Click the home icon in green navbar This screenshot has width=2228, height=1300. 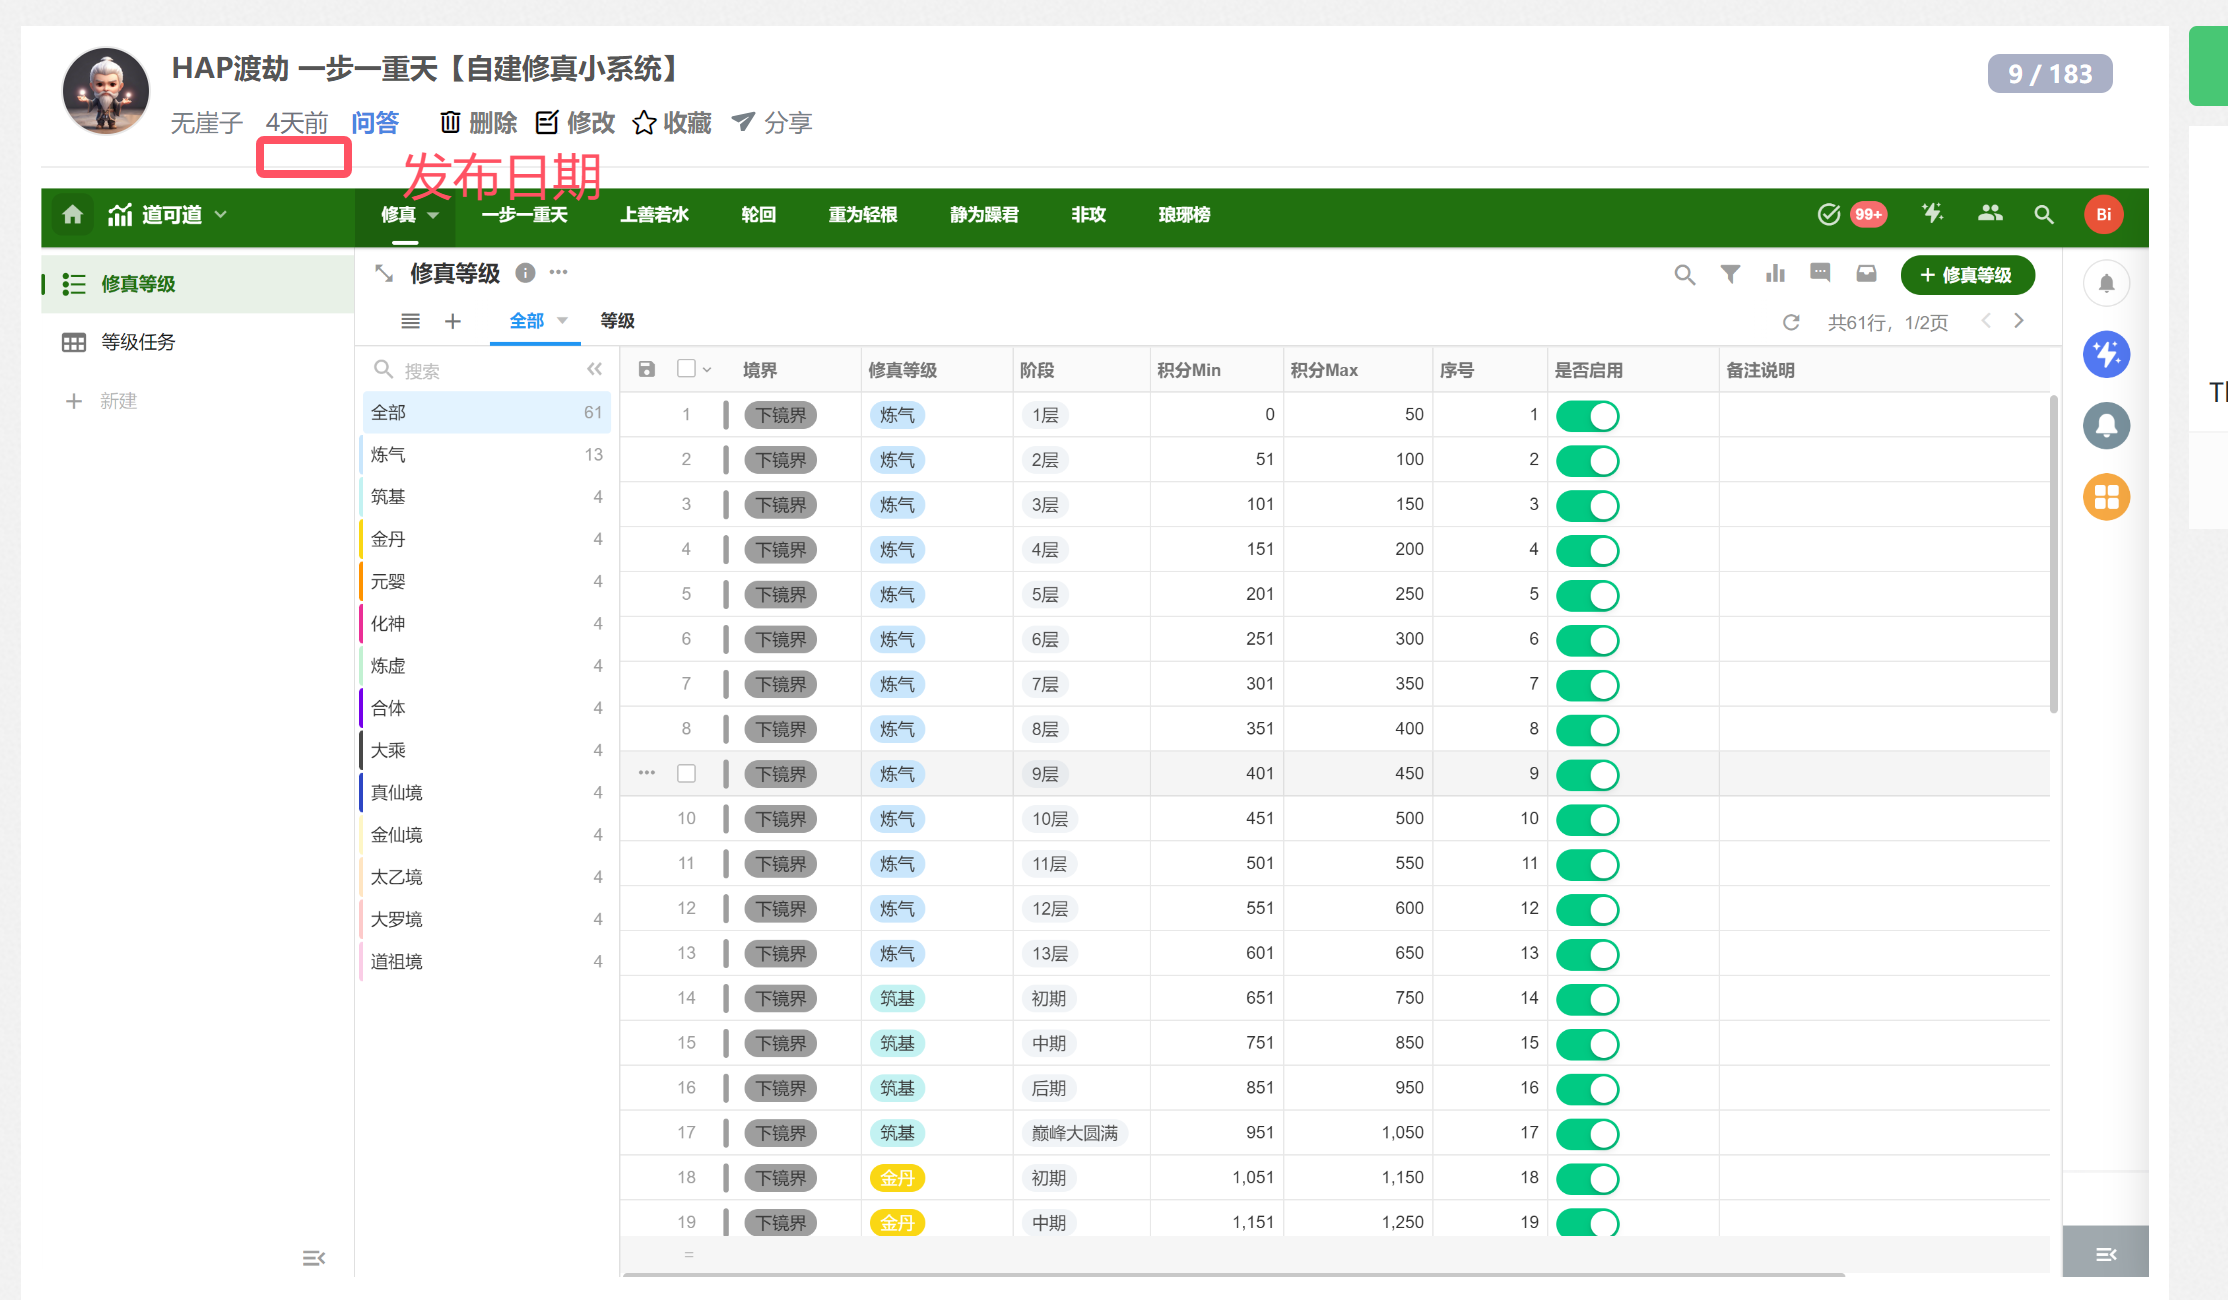point(72,214)
